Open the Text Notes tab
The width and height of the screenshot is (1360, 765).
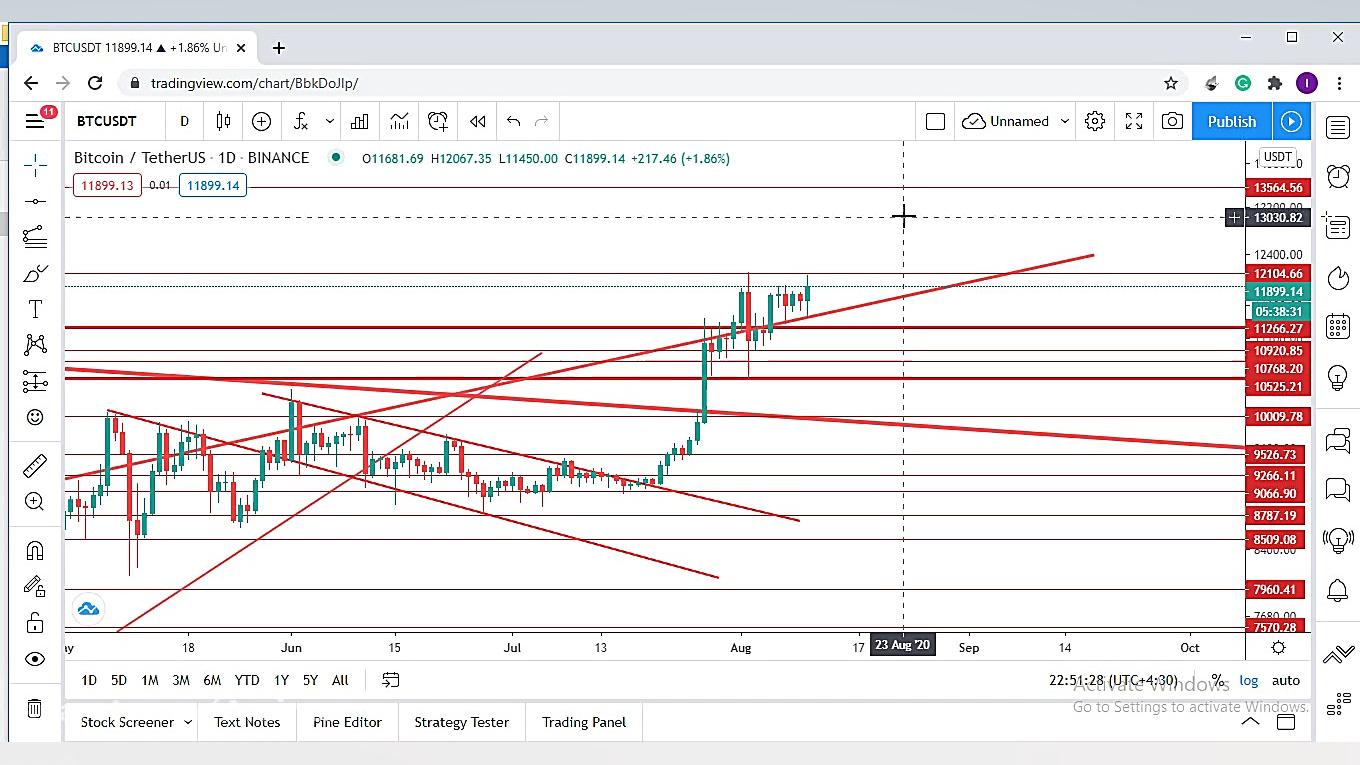[x=247, y=722]
